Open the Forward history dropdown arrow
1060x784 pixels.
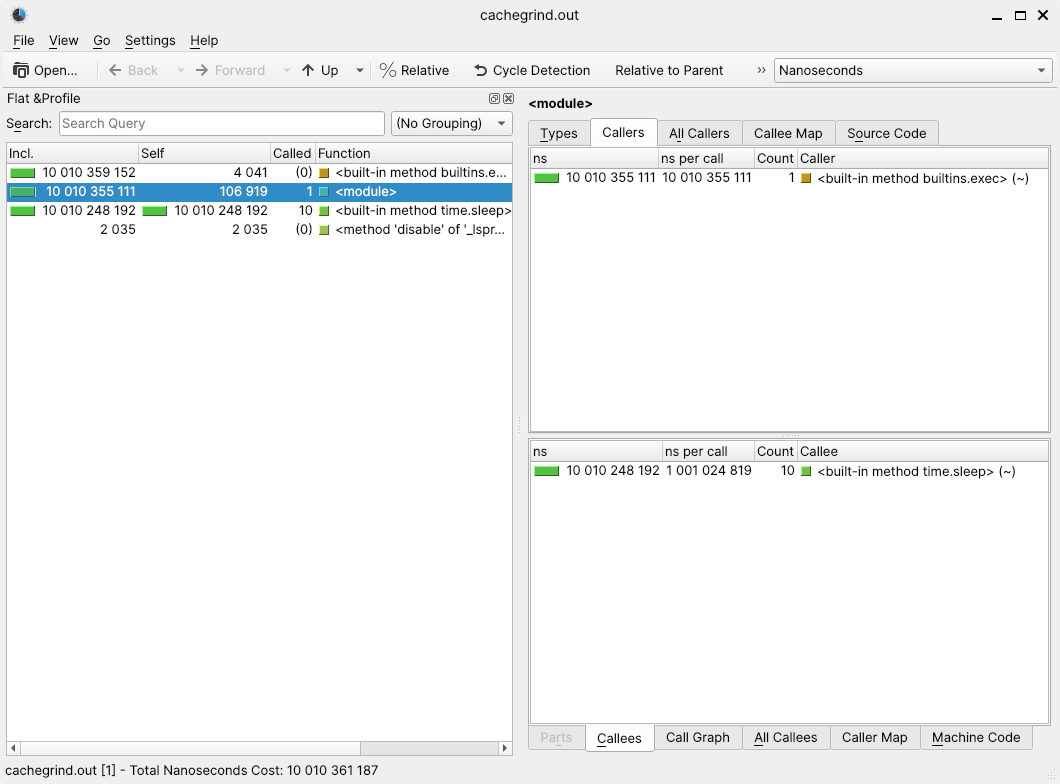coord(287,70)
